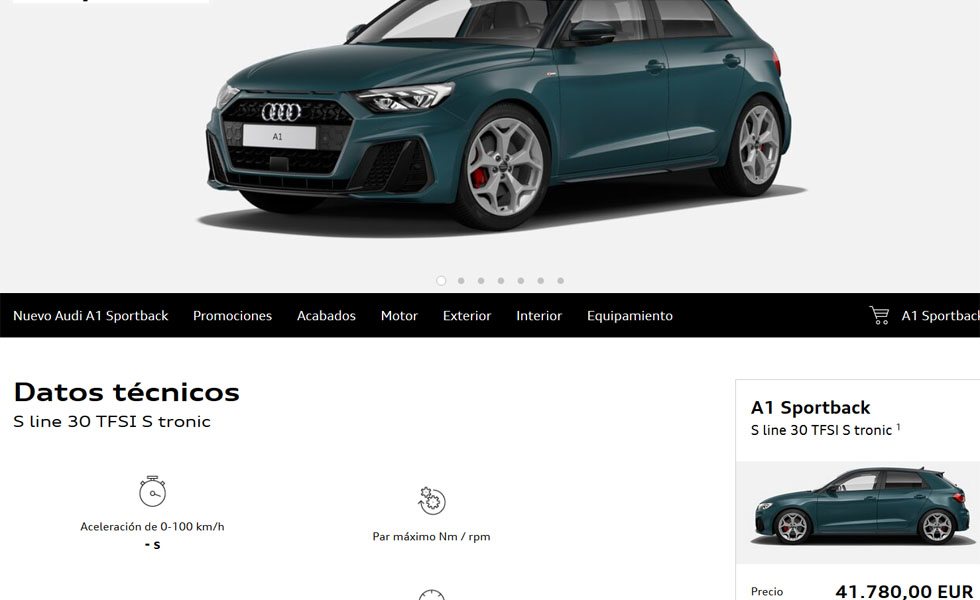The height and width of the screenshot is (600, 980).
Task: Select the first carousel dot
Action: pos(441,281)
